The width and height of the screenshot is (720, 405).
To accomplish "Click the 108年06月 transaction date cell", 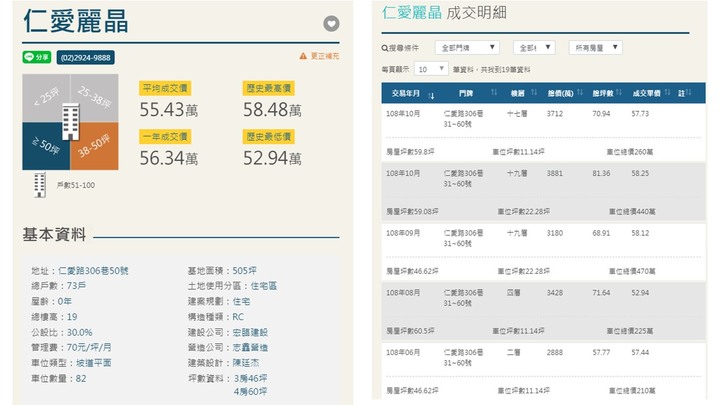I will [x=403, y=353].
